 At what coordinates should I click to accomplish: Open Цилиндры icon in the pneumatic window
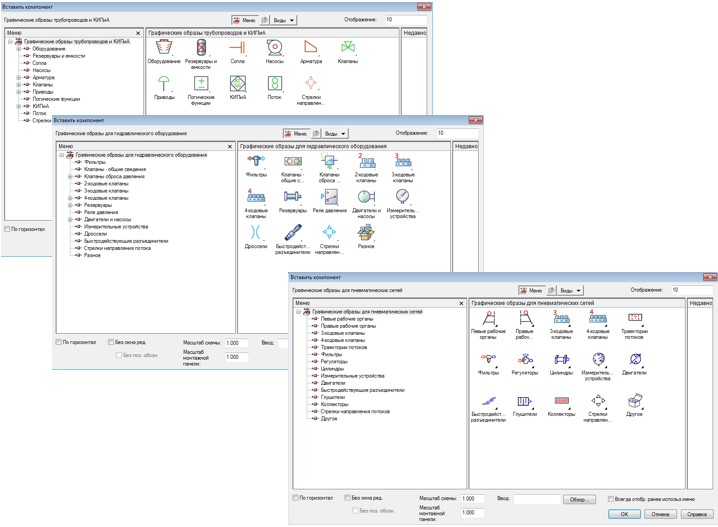561,359
